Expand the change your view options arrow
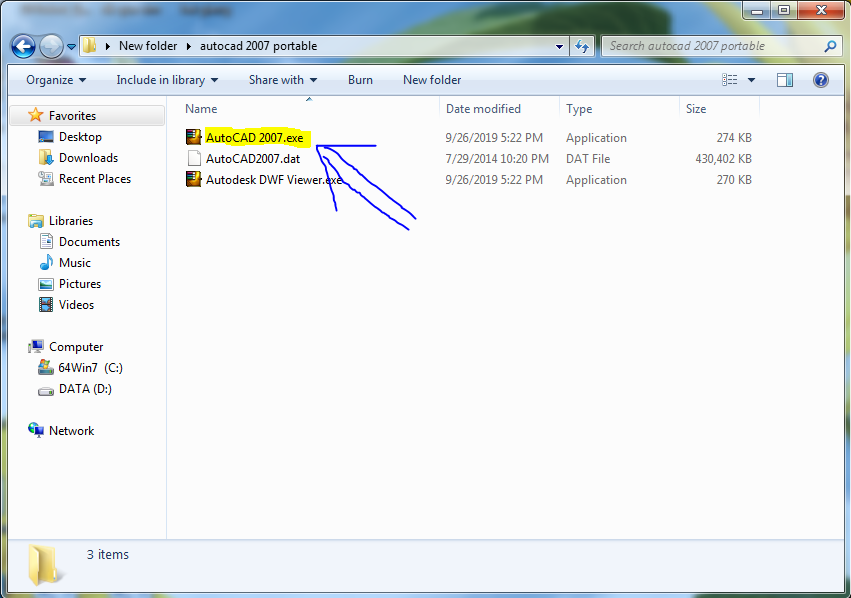This screenshot has height=598, width=851. [751, 80]
